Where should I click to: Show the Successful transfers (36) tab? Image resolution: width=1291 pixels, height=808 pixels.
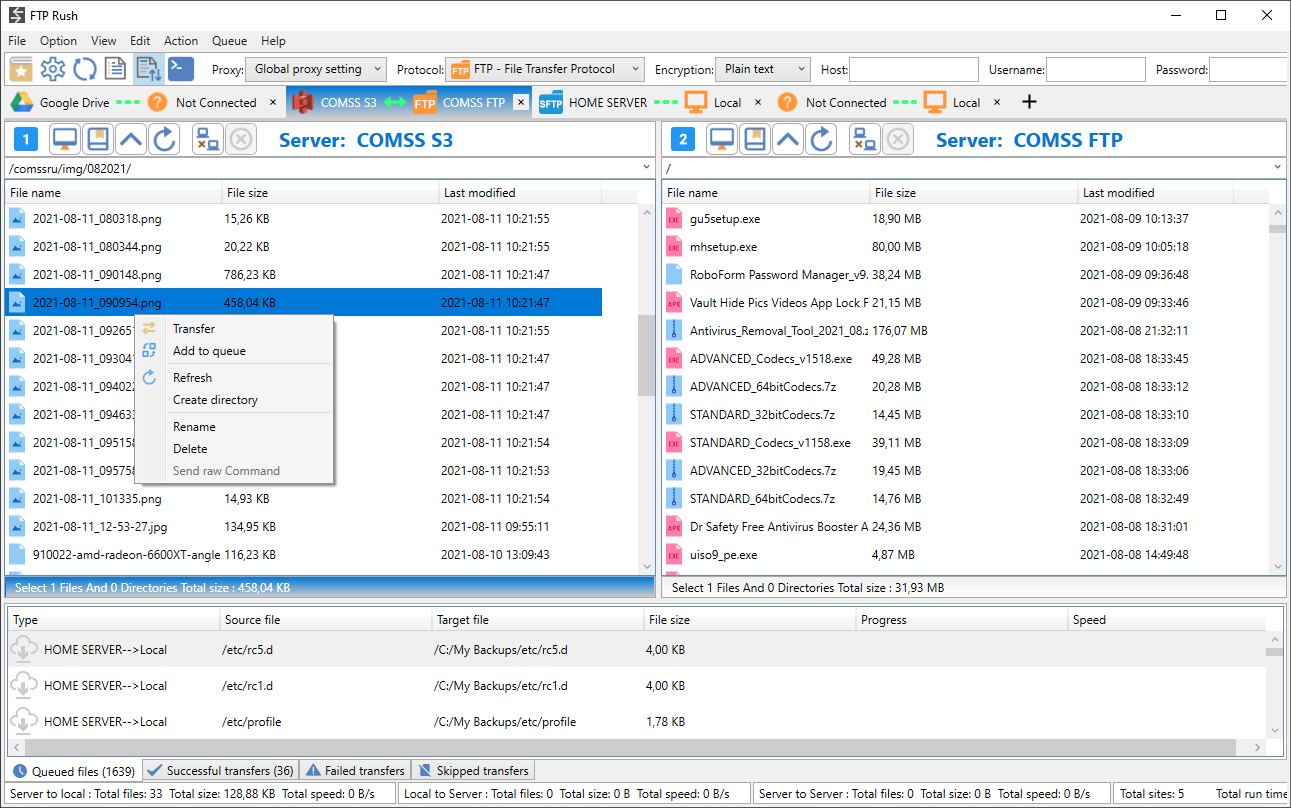[x=220, y=771]
